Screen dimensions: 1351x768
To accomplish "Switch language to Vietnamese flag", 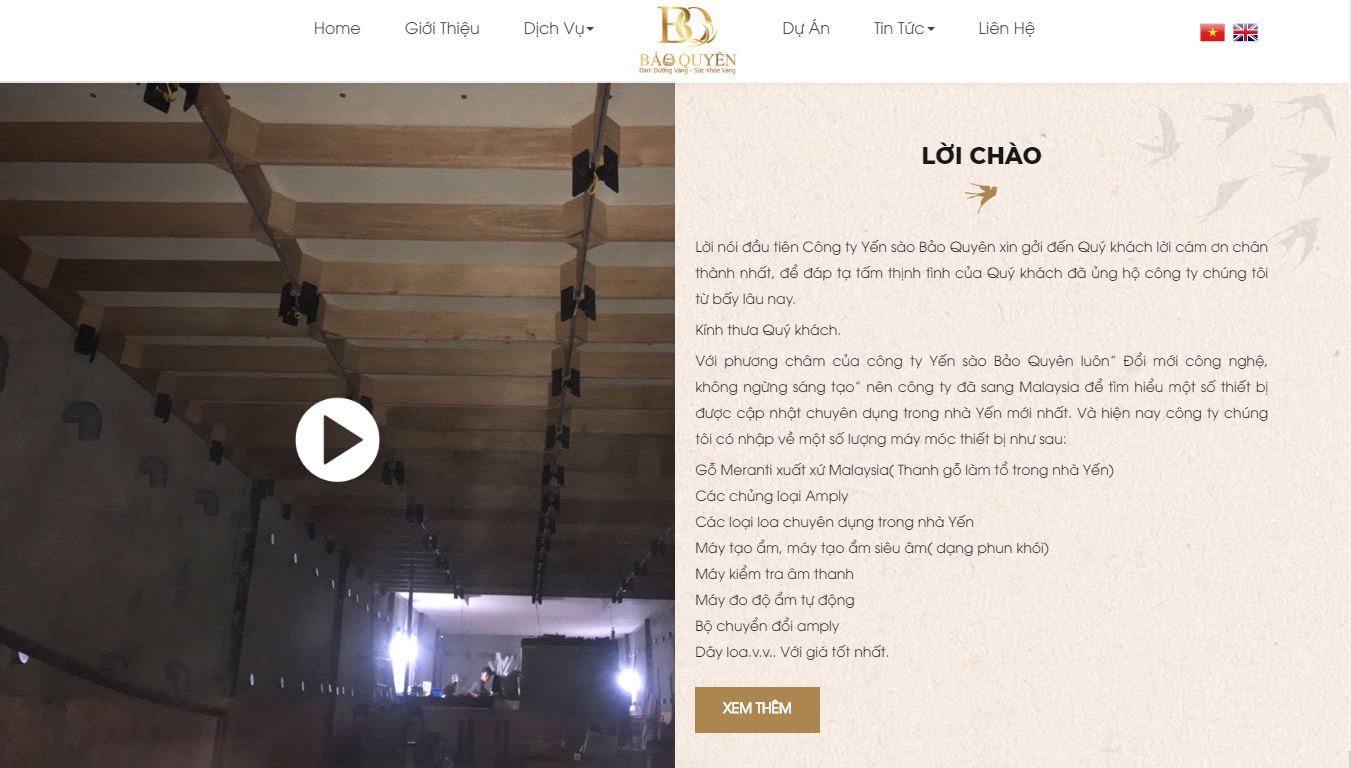I will pyautogui.click(x=1212, y=32).
